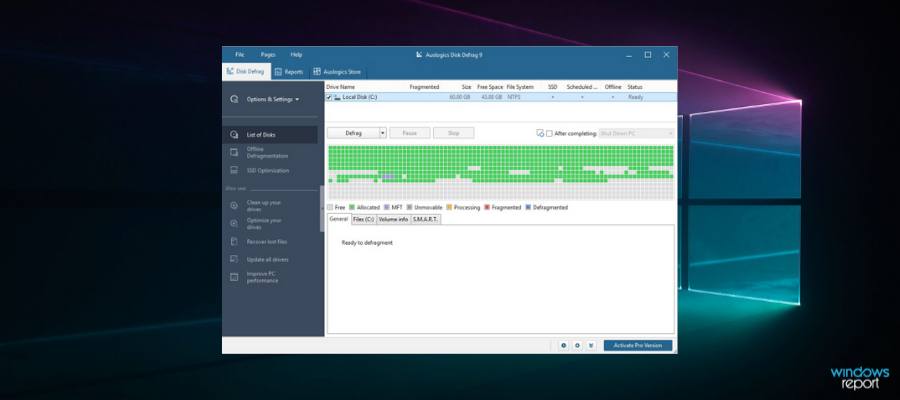Click the Defrag button

click(353, 132)
